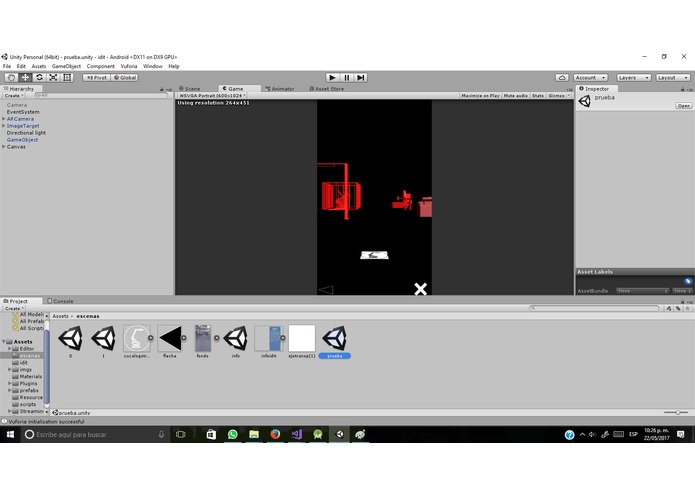Open Cloud services button
Screen dimensions: 695x494
pyautogui.click(x=562, y=78)
